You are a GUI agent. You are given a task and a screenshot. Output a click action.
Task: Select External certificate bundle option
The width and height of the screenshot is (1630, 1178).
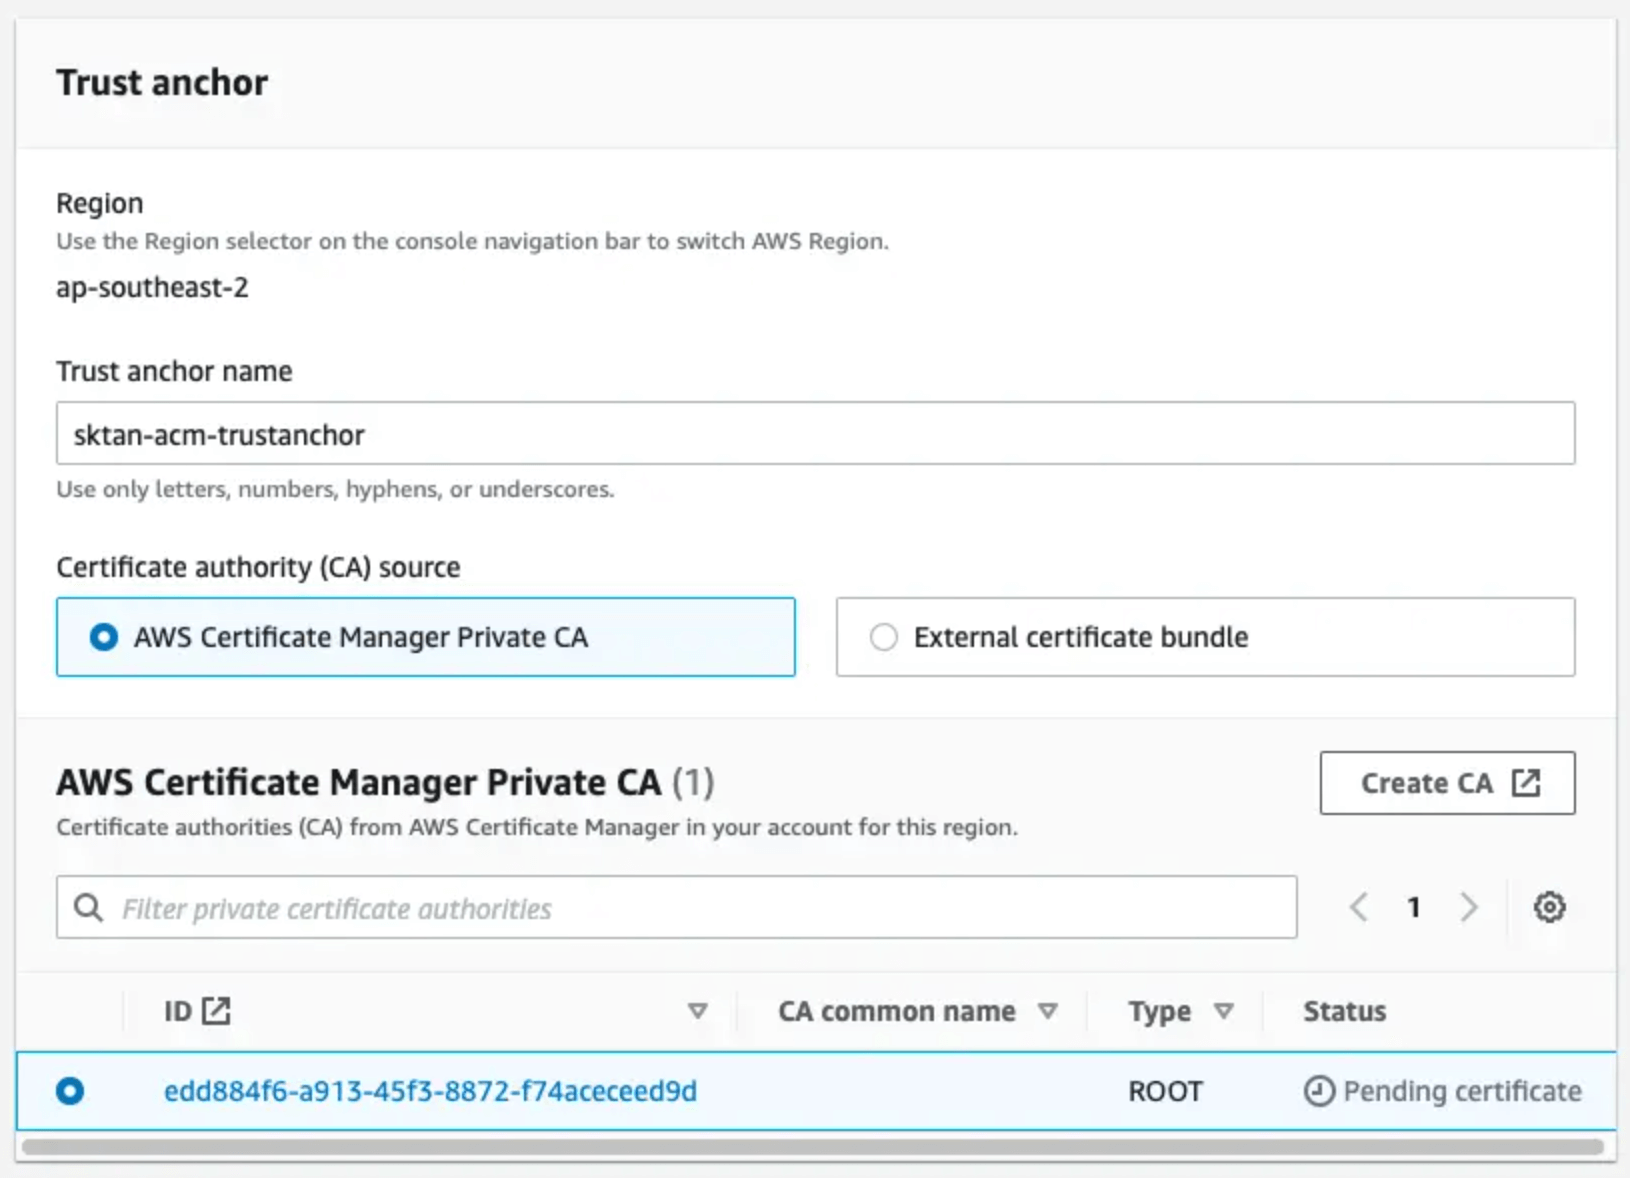pyautogui.click(x=1205, y=637)
